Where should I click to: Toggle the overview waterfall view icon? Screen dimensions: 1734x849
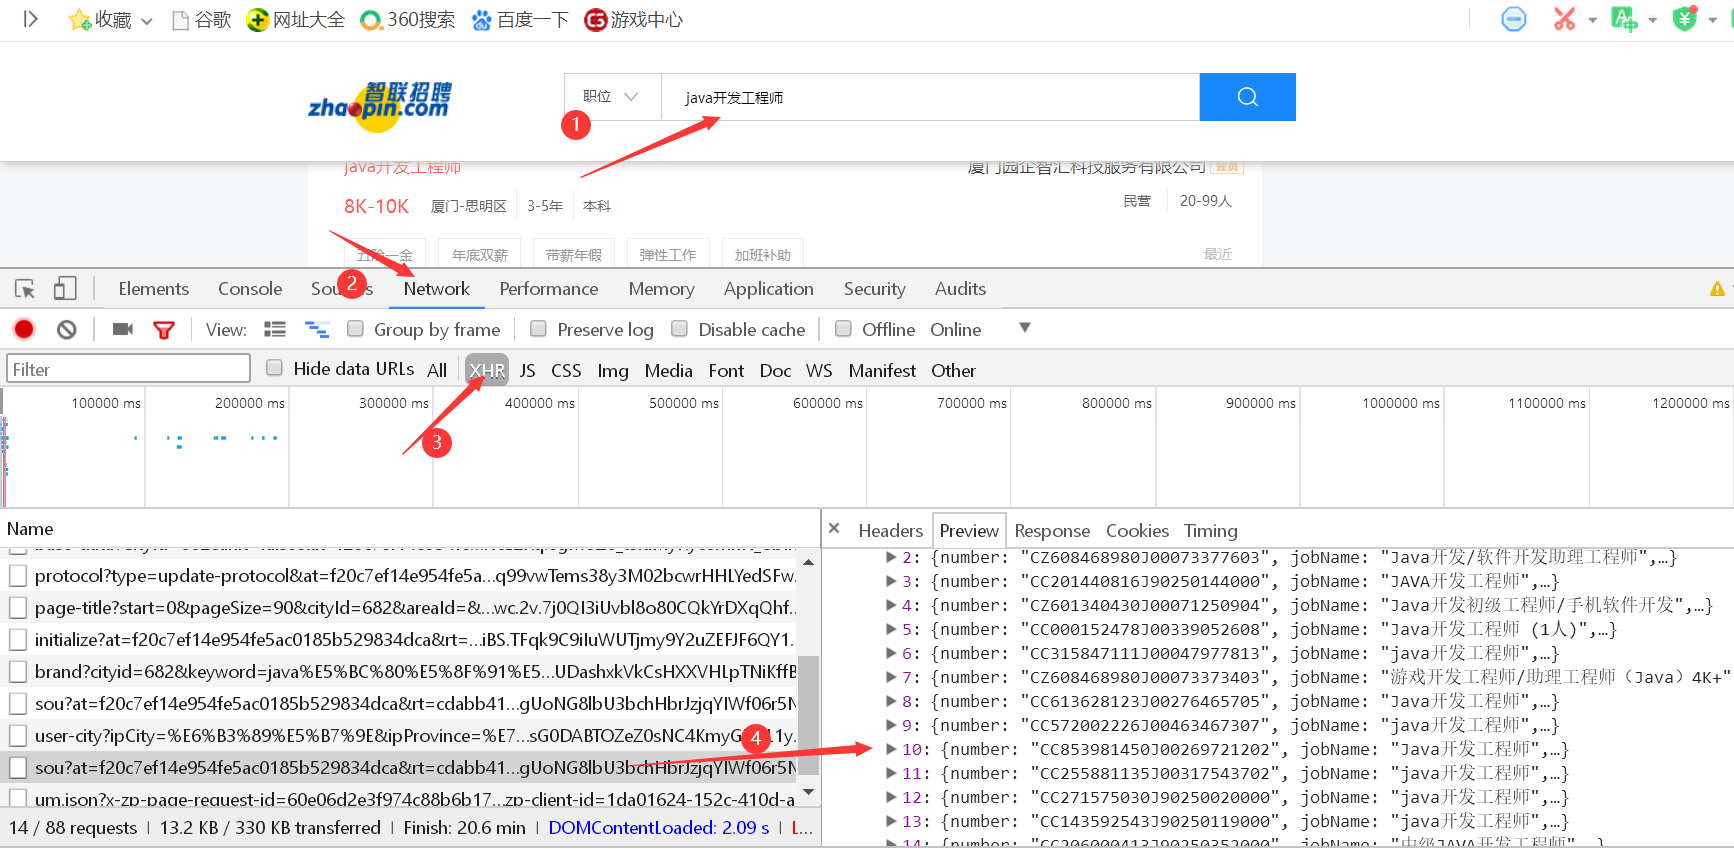(317, 329)
